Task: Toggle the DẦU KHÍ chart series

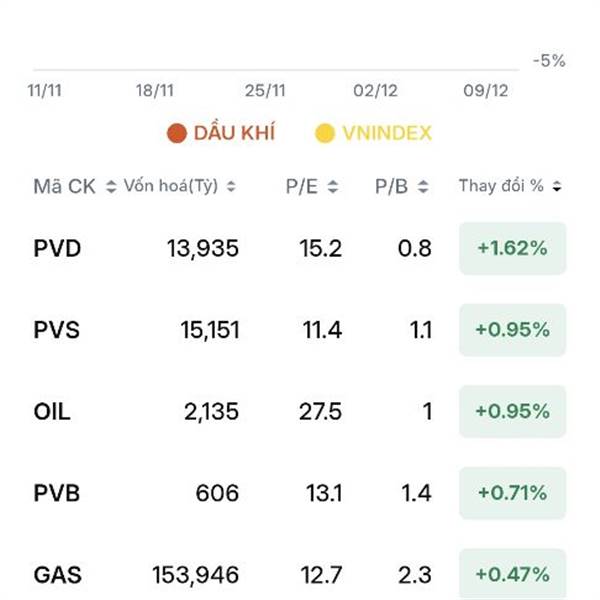Action: click(x=234, y=133)
